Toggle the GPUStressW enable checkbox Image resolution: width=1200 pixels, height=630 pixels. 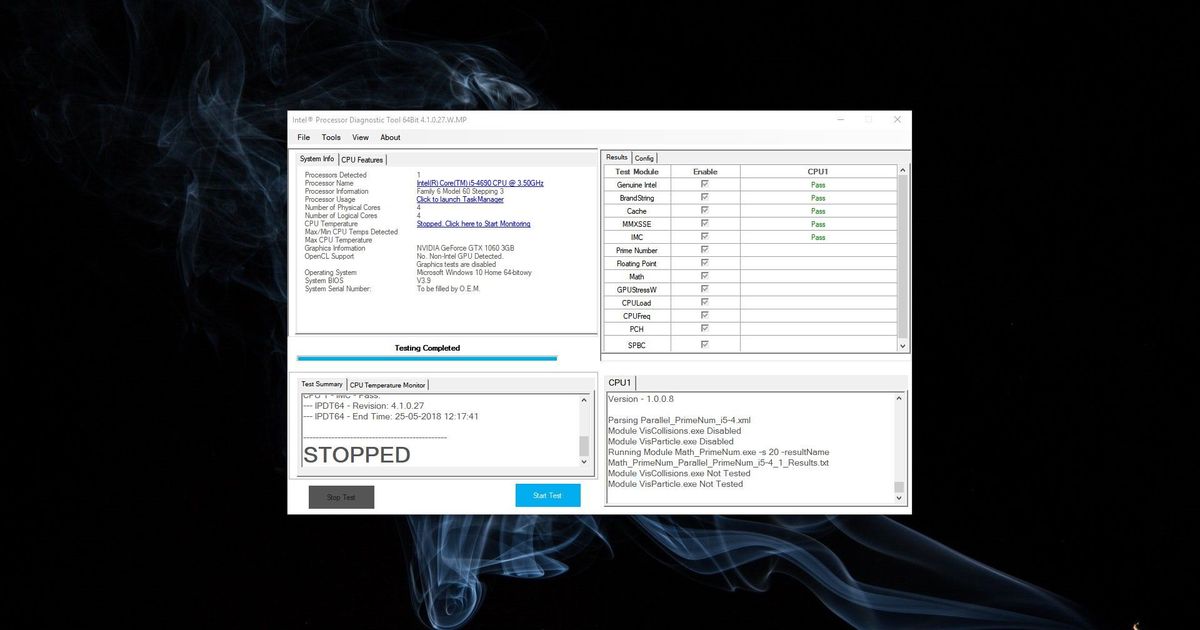click(705, 289)
